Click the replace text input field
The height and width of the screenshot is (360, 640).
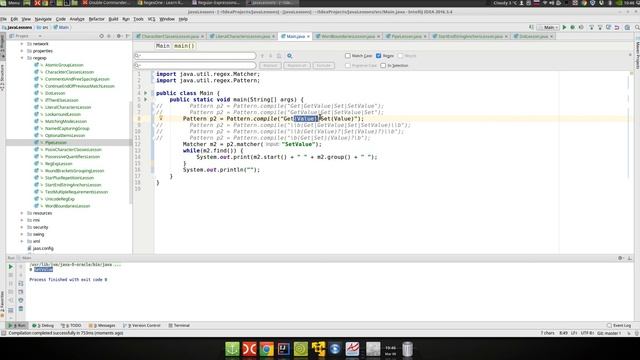click(x=195, y=65)
